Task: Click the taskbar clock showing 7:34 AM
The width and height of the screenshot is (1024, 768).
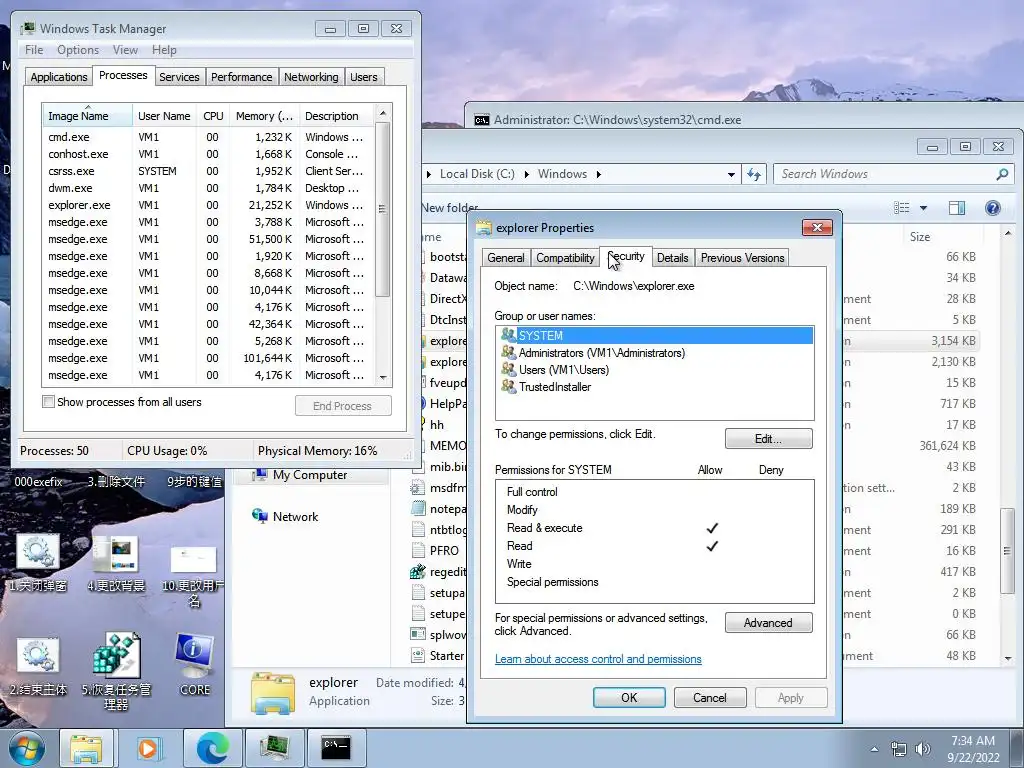Action: tap(972, 749)
